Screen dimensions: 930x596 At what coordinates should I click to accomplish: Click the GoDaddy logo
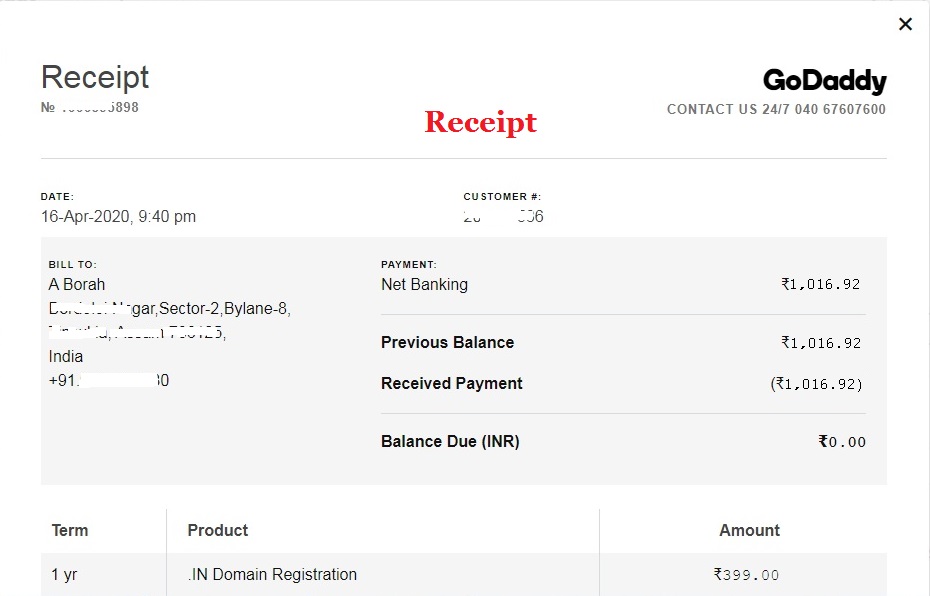(824, 81)
